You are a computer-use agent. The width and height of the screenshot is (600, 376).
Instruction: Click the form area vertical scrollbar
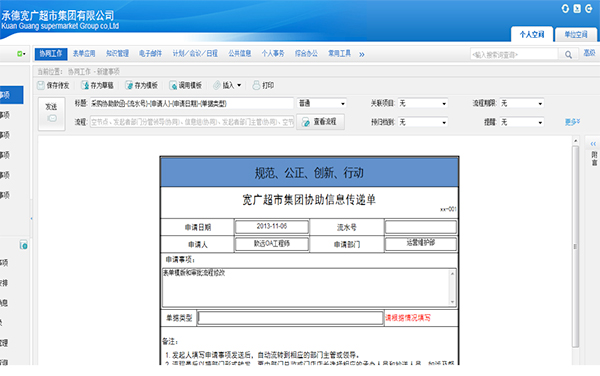coord(575,246)
